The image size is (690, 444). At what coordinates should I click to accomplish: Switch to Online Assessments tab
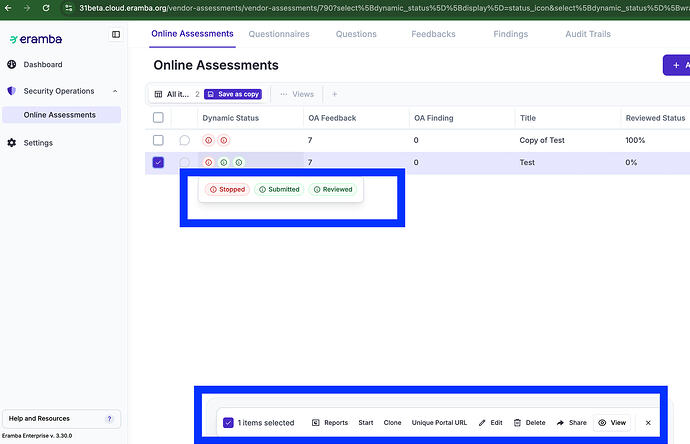coord(192,34)
